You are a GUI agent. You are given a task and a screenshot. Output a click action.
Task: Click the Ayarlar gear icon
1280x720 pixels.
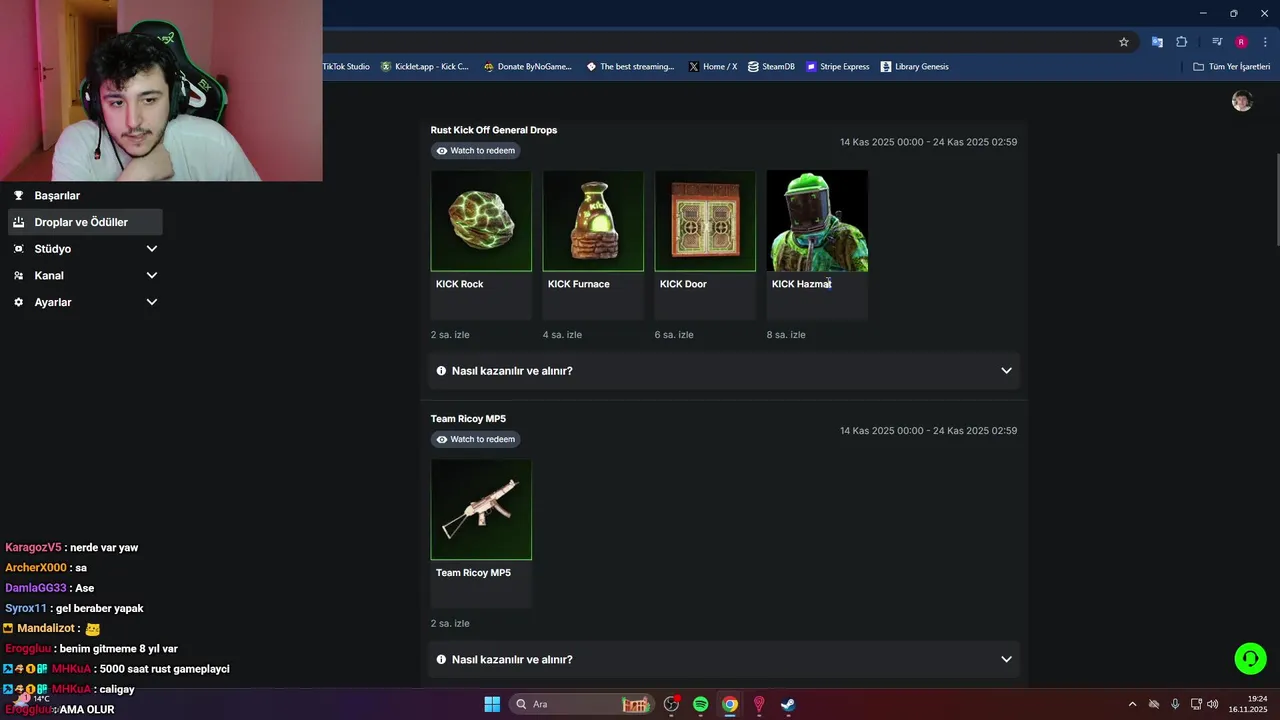point(18,302)
